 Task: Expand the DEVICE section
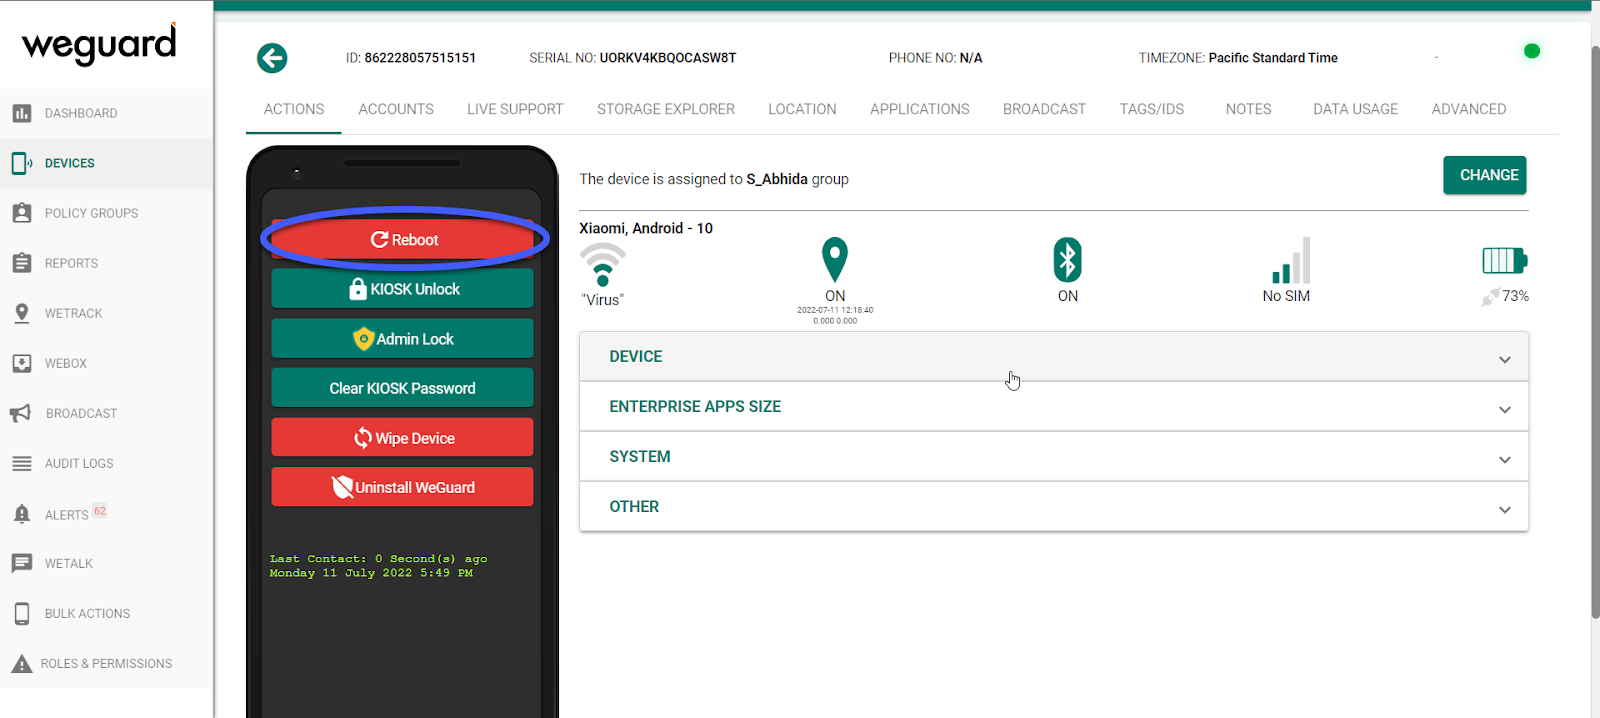[1054, 357]
